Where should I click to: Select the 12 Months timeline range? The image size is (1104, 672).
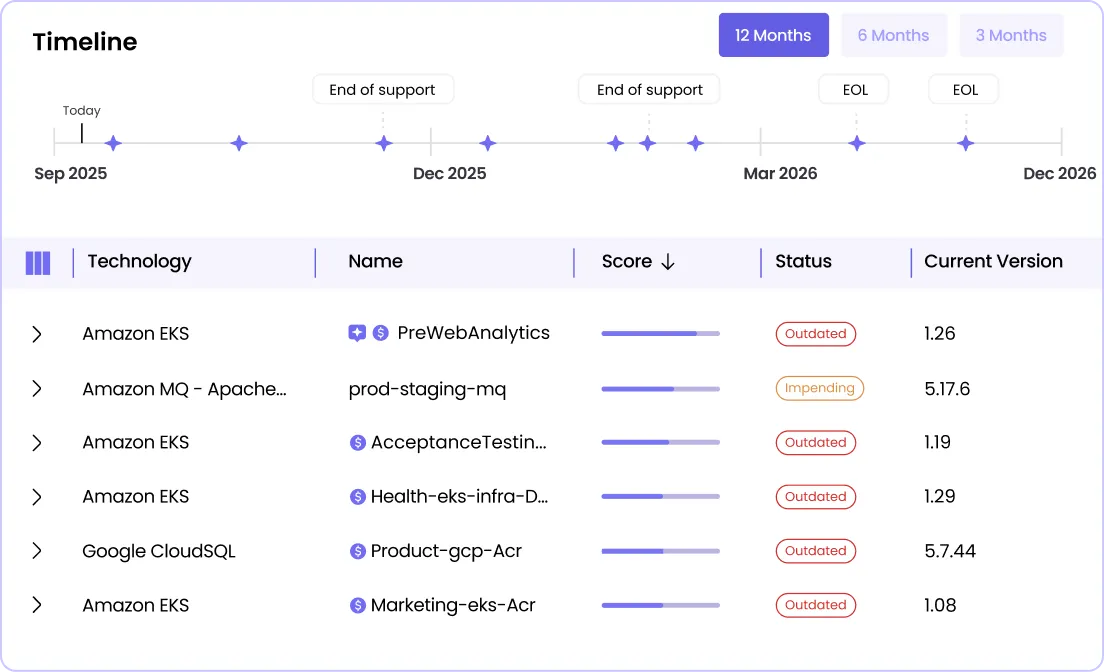pyautogui.click(x=773, y=36)
